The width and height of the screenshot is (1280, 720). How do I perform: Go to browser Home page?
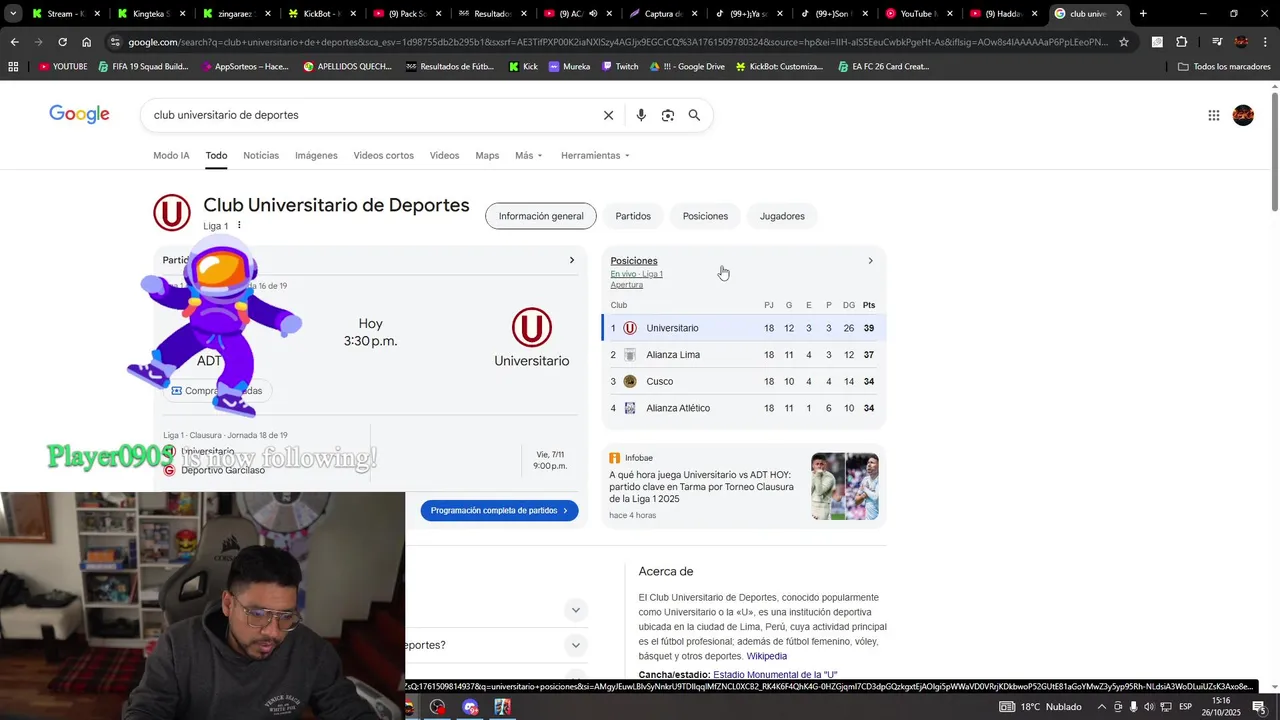[x=86, y=42]
